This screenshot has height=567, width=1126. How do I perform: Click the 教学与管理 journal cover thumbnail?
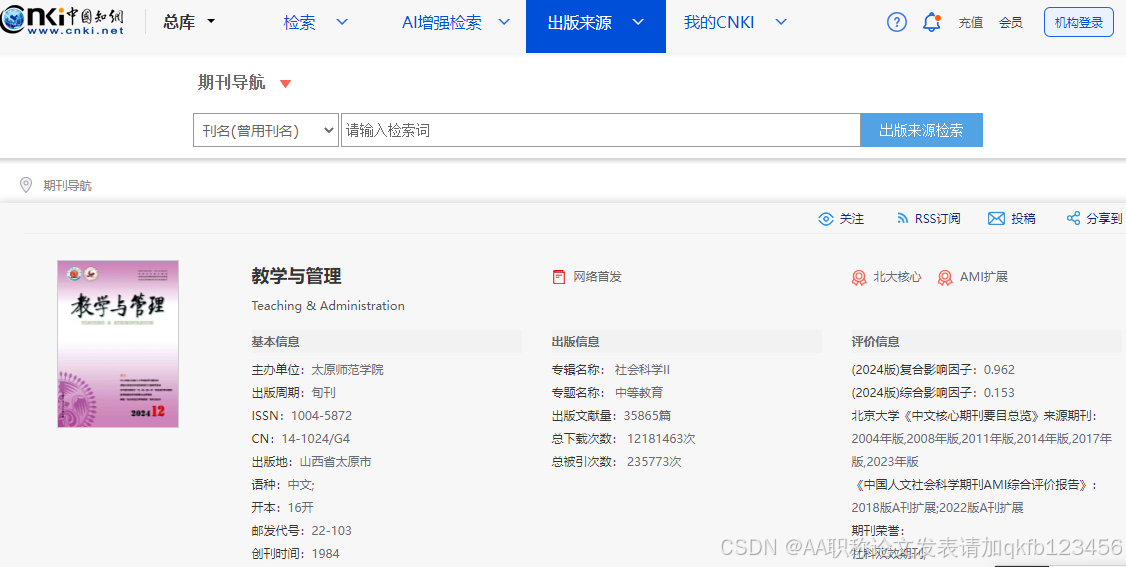click(118, 344)
